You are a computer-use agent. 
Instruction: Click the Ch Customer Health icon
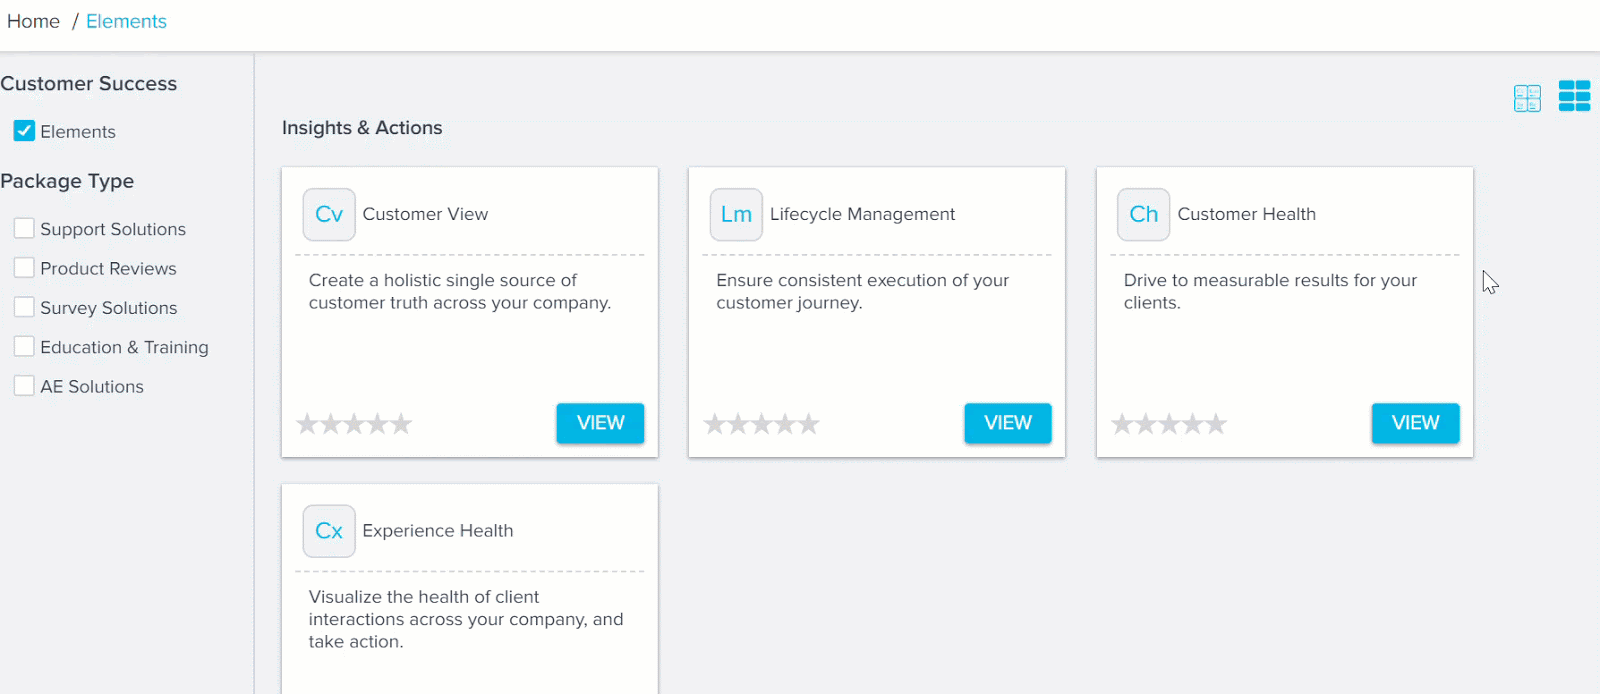click(x=1143, y=214)
